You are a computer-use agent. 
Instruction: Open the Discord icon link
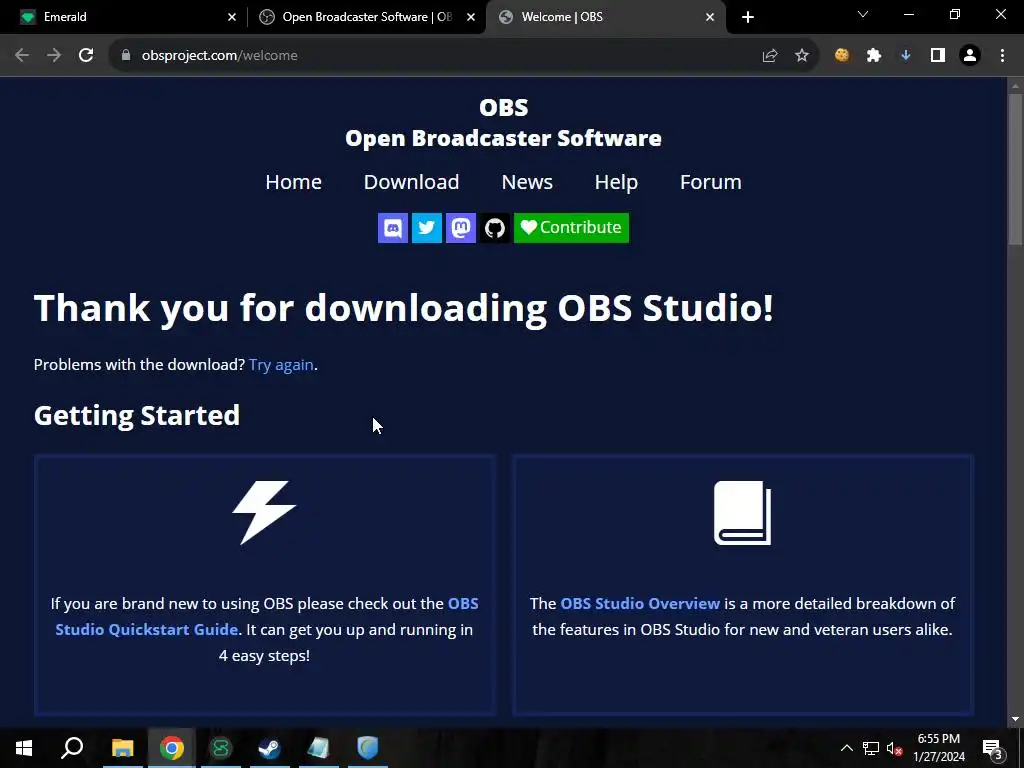pyautogui.click(x=392, y=228)
